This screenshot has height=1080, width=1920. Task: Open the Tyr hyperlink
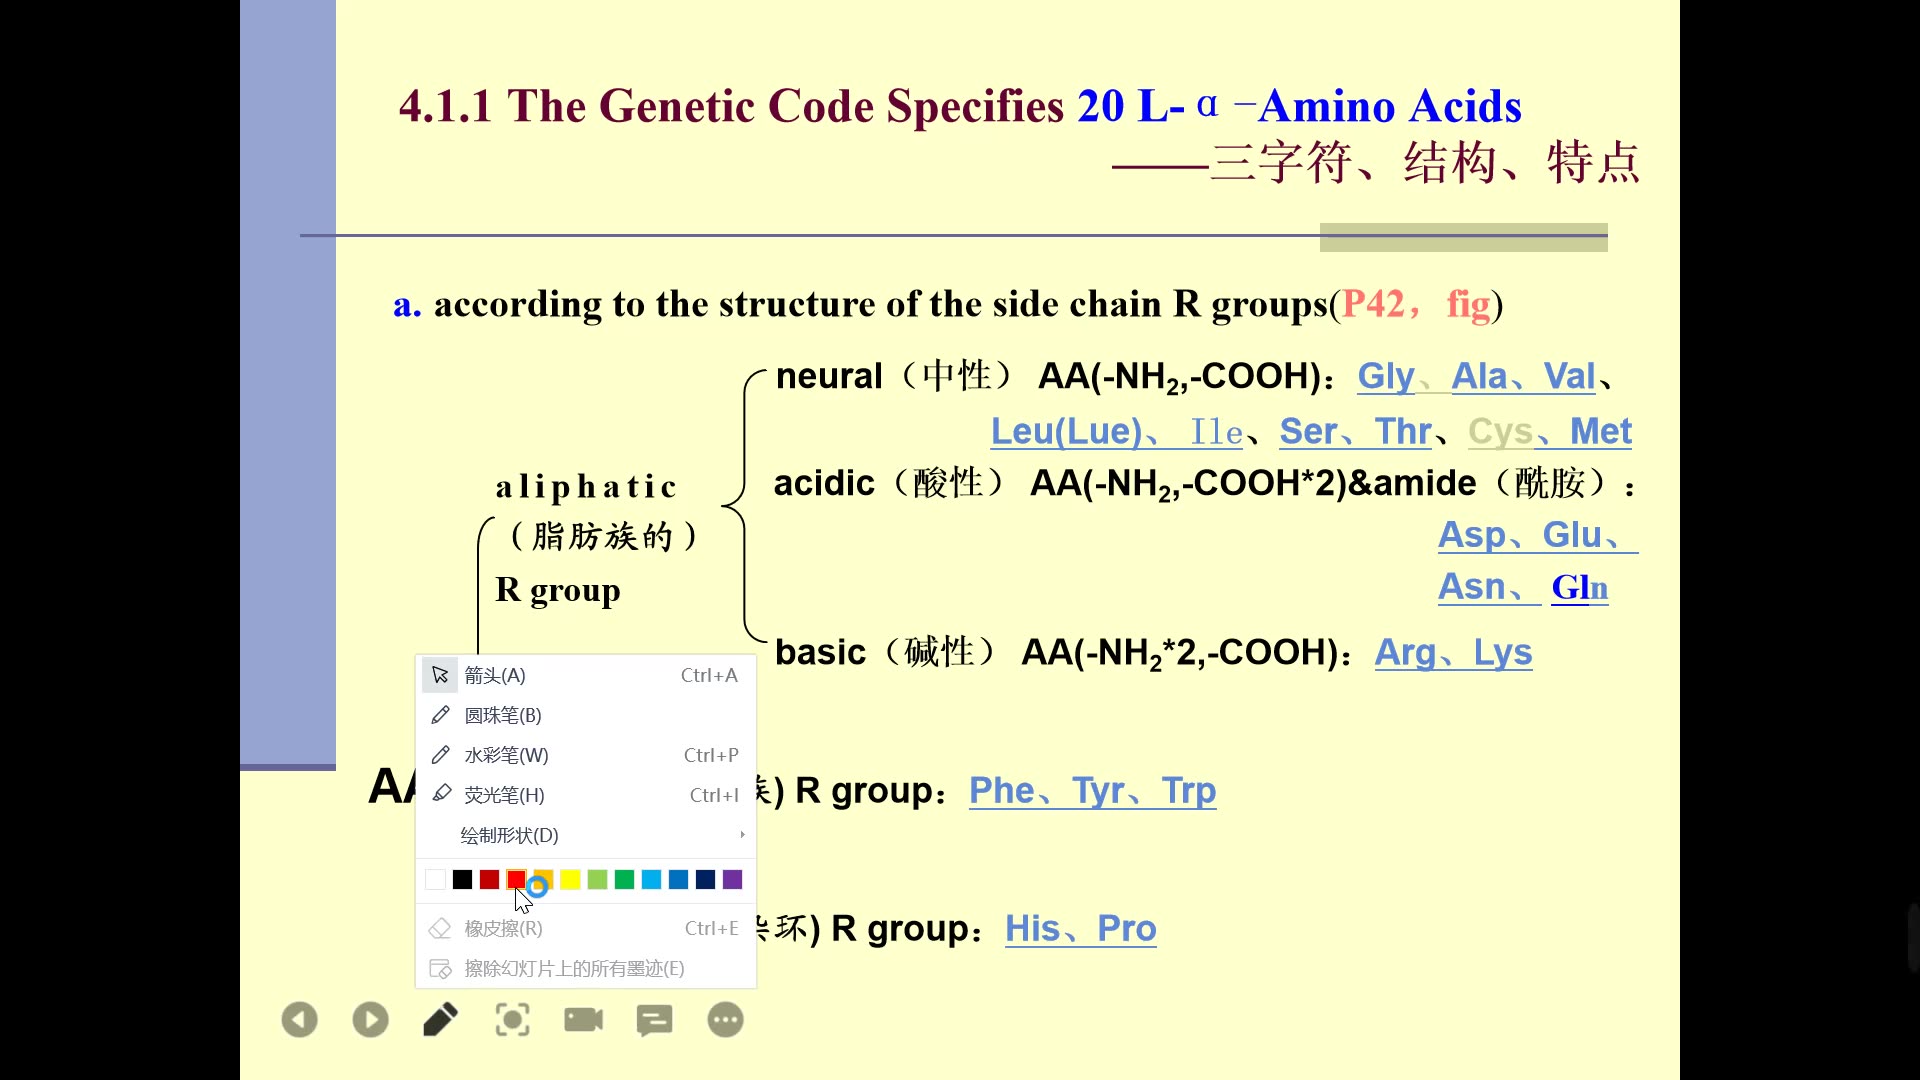[1099, 790]
